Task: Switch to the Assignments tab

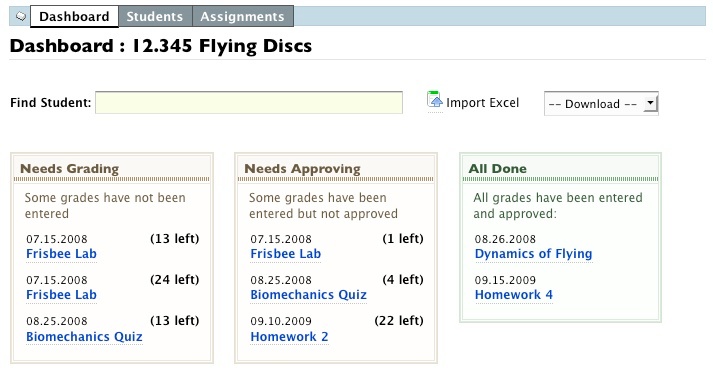Action: tap(243, 16)
